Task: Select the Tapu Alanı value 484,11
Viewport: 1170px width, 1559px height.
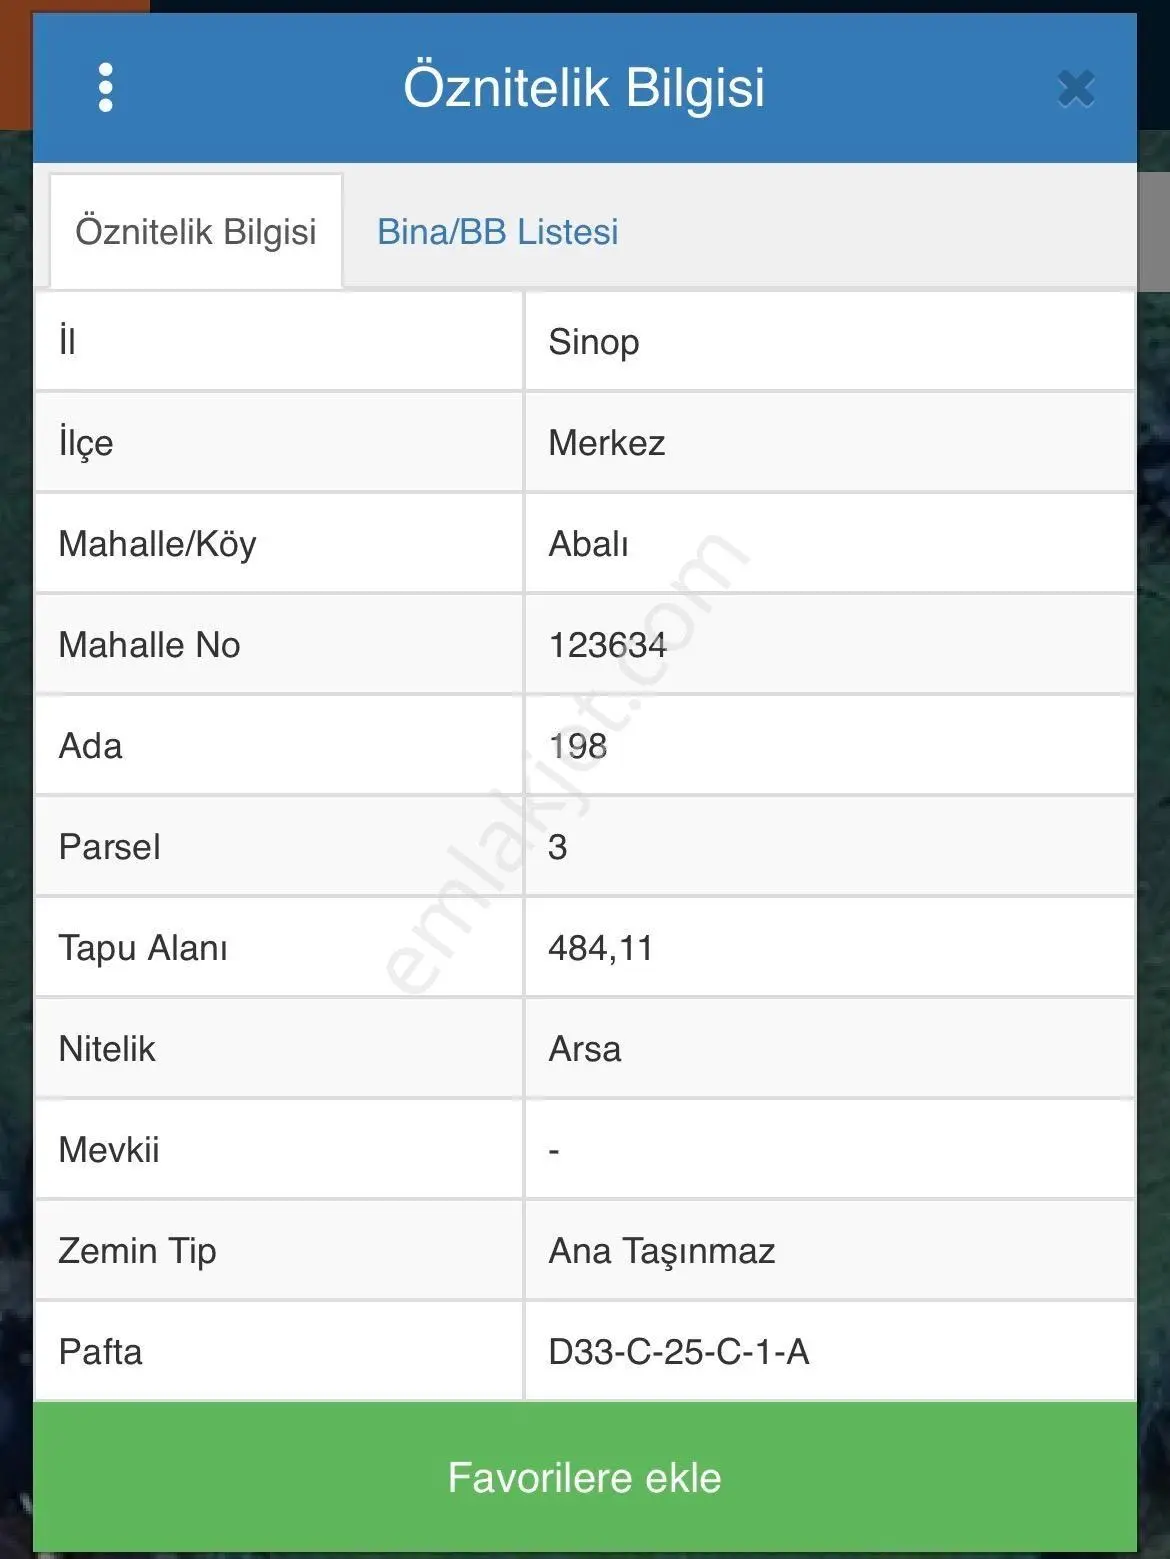Action: tap(601, 948)
